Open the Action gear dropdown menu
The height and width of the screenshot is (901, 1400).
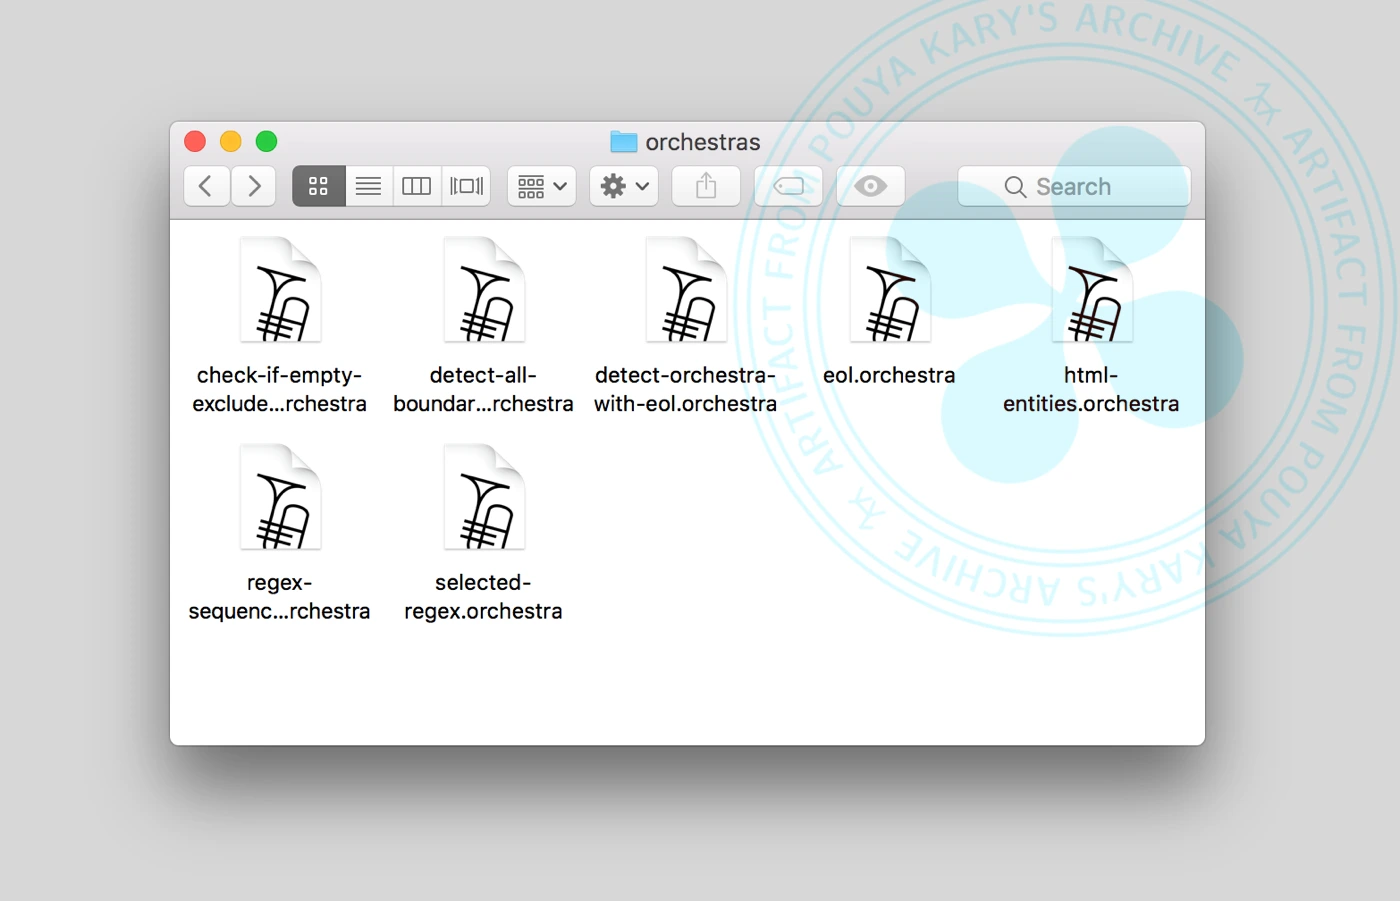[624, 186]
